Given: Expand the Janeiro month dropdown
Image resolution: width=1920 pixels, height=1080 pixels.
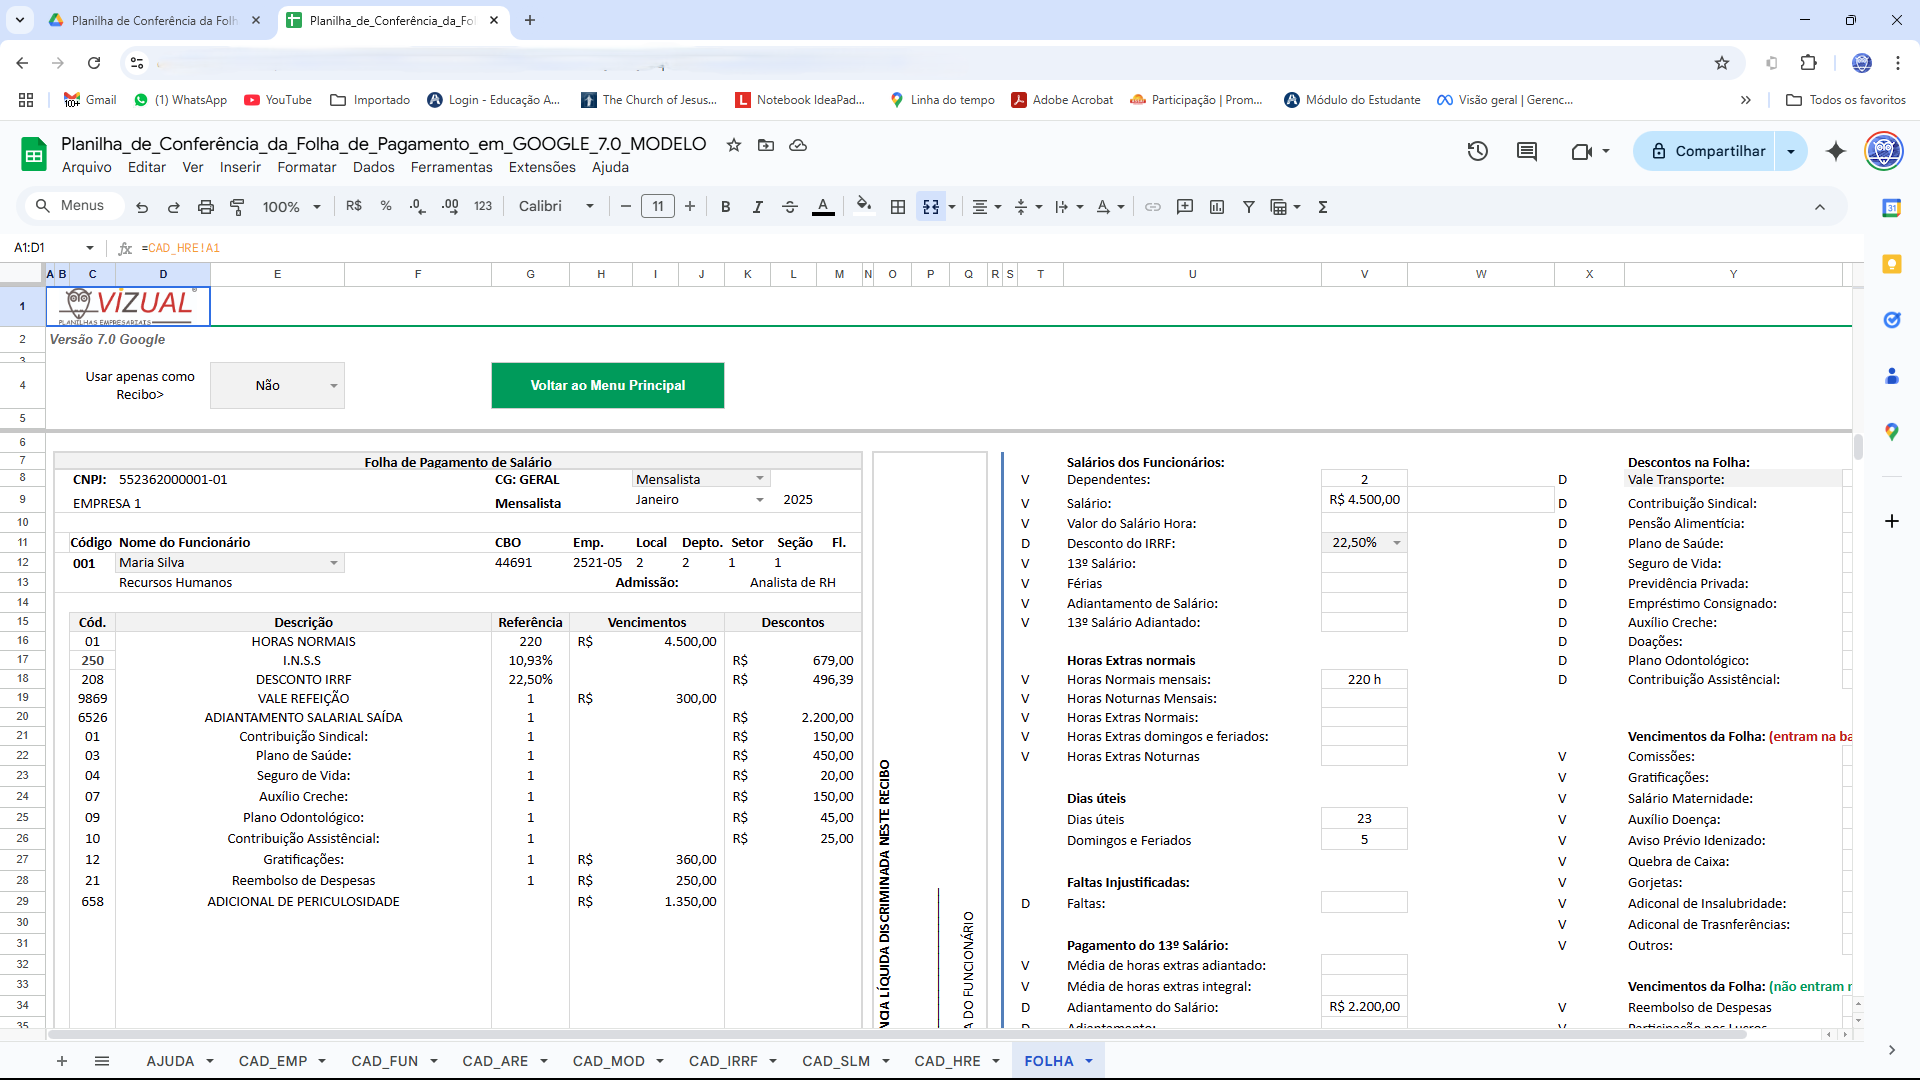Looking at the screenshot, I should click(x=759, y=500).
